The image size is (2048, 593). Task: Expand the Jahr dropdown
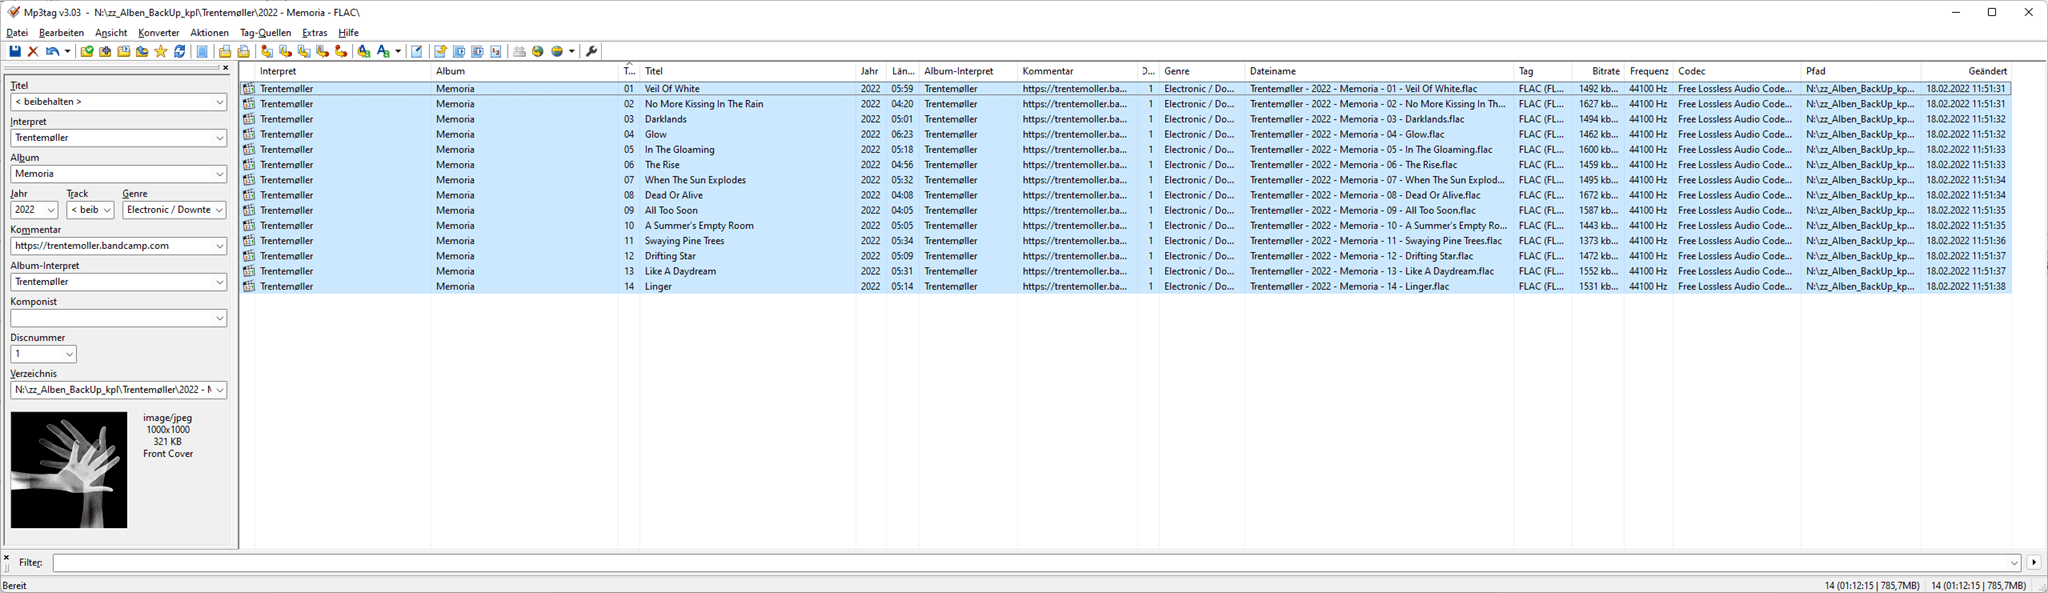coord(51,210)
